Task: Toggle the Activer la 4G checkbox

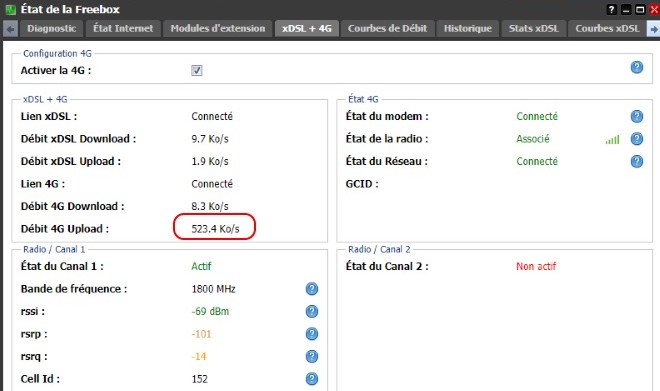Action: point(197,70)
